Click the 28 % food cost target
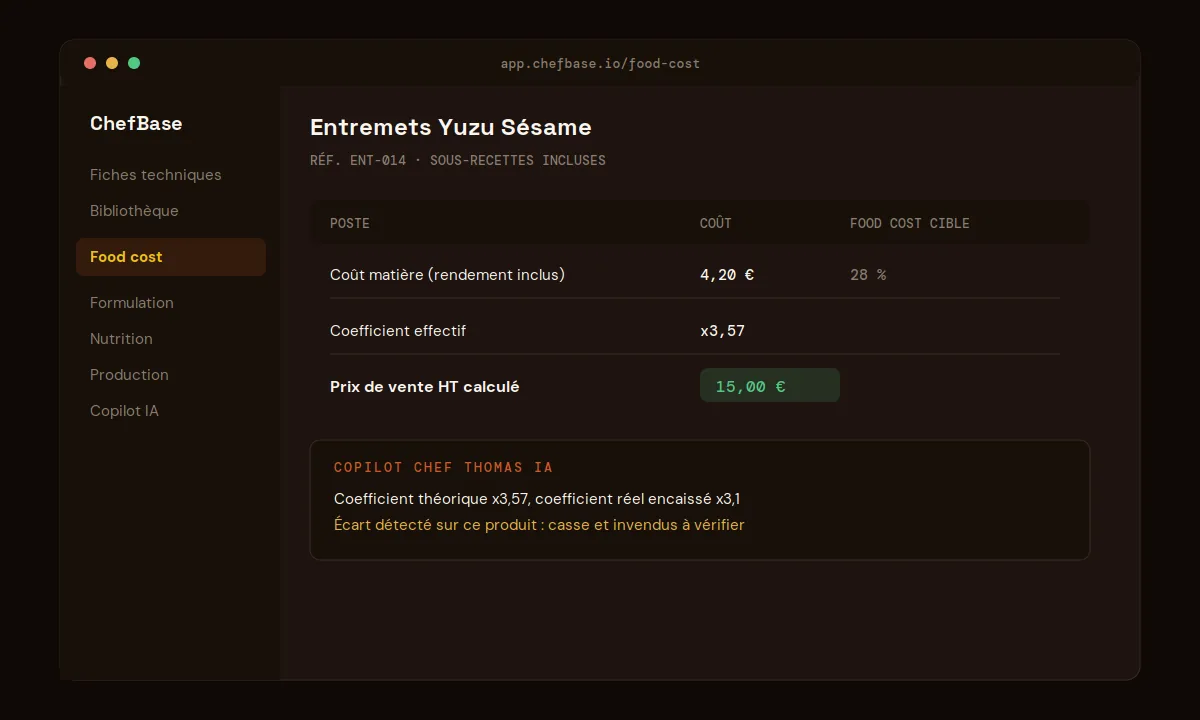Image resolution: width=1200 pixels, height=720 pixels. tap(868, 274)
